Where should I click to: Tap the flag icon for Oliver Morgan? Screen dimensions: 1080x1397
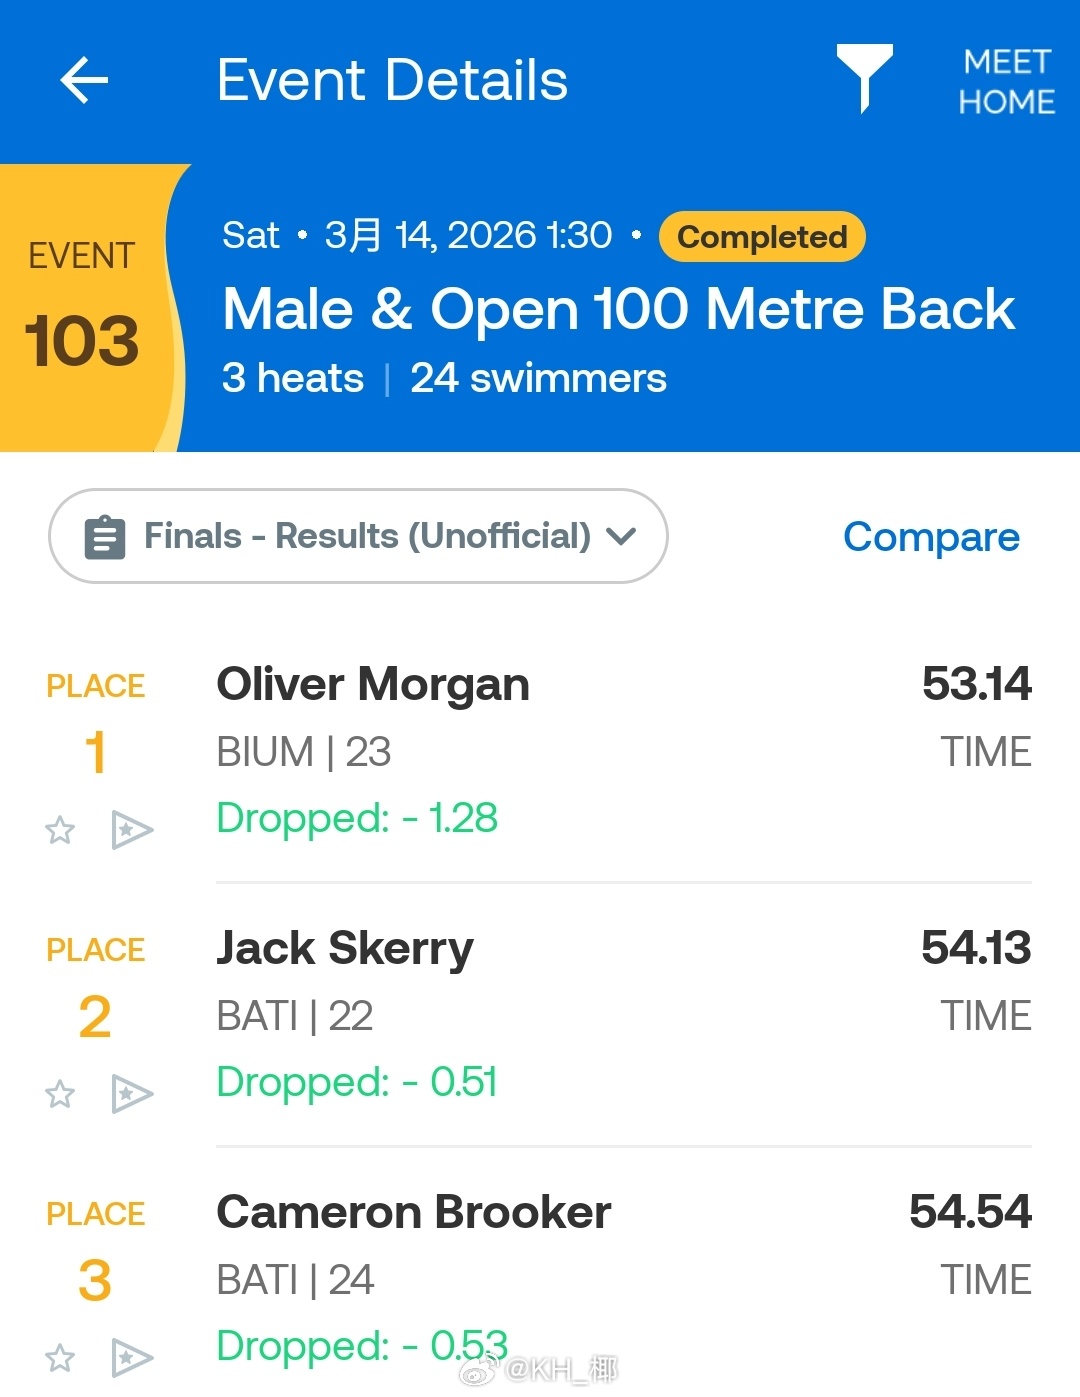[x=131, y=830]
